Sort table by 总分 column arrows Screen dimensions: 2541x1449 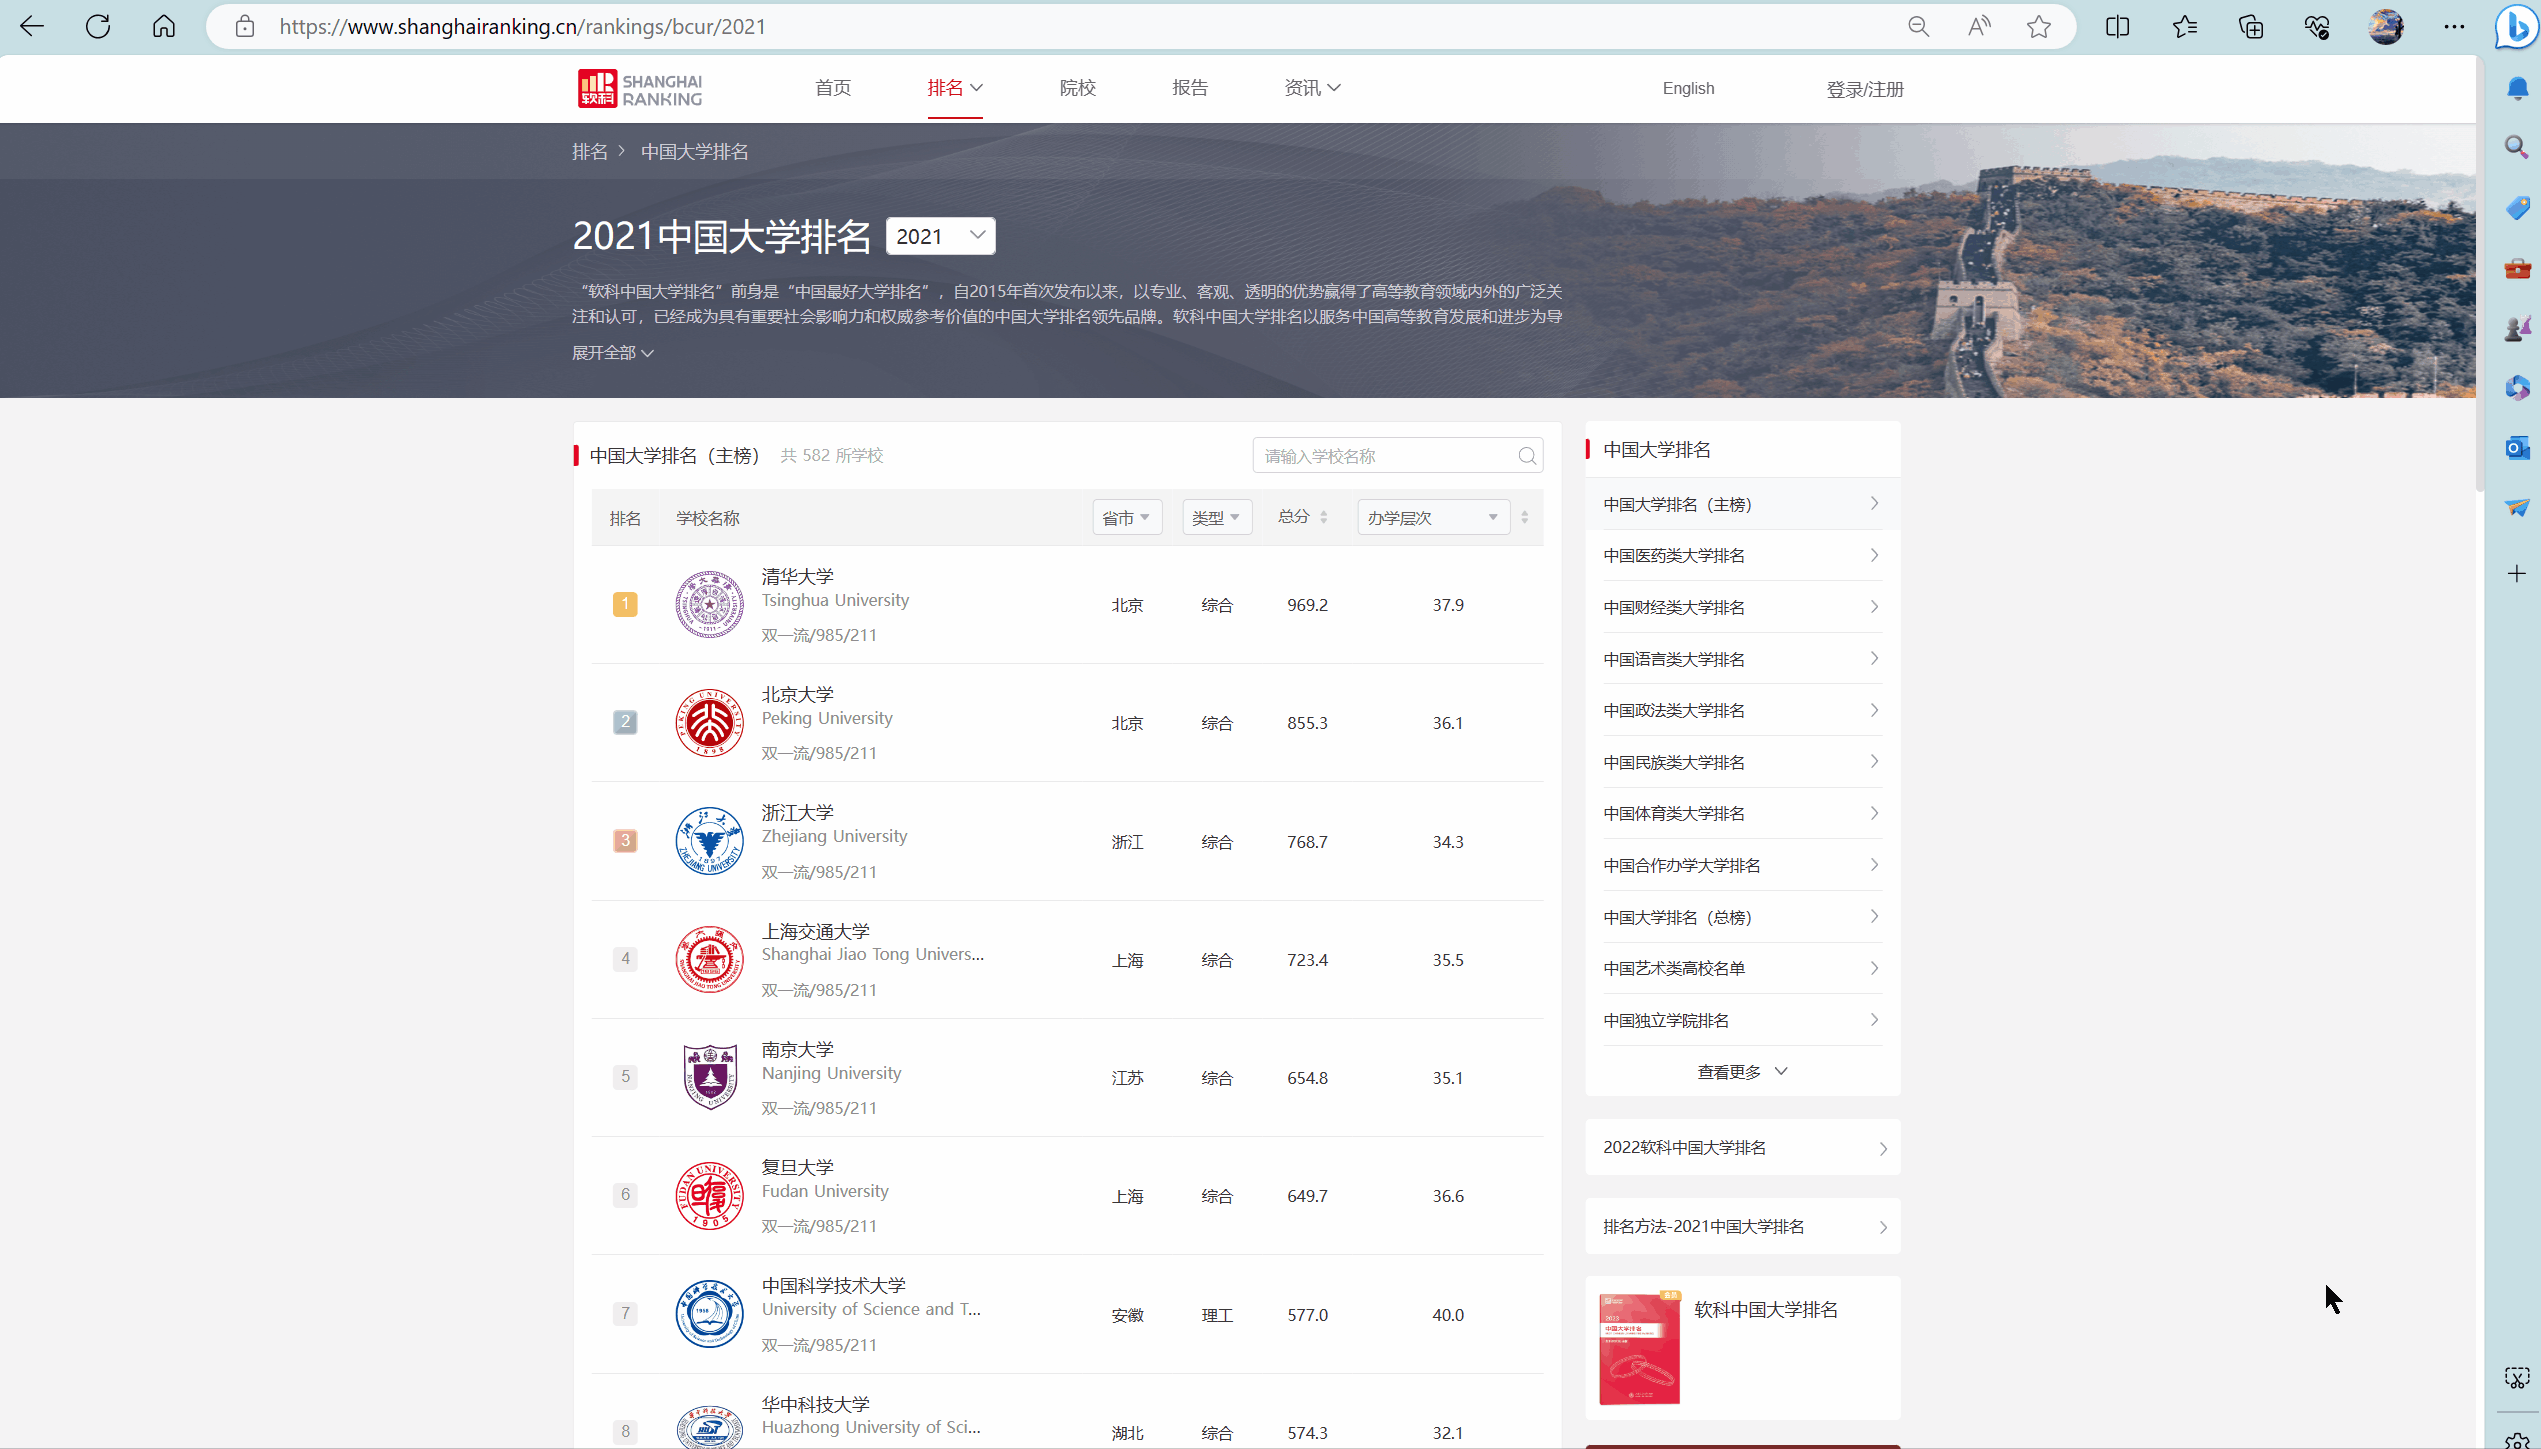coord(1323,517)
